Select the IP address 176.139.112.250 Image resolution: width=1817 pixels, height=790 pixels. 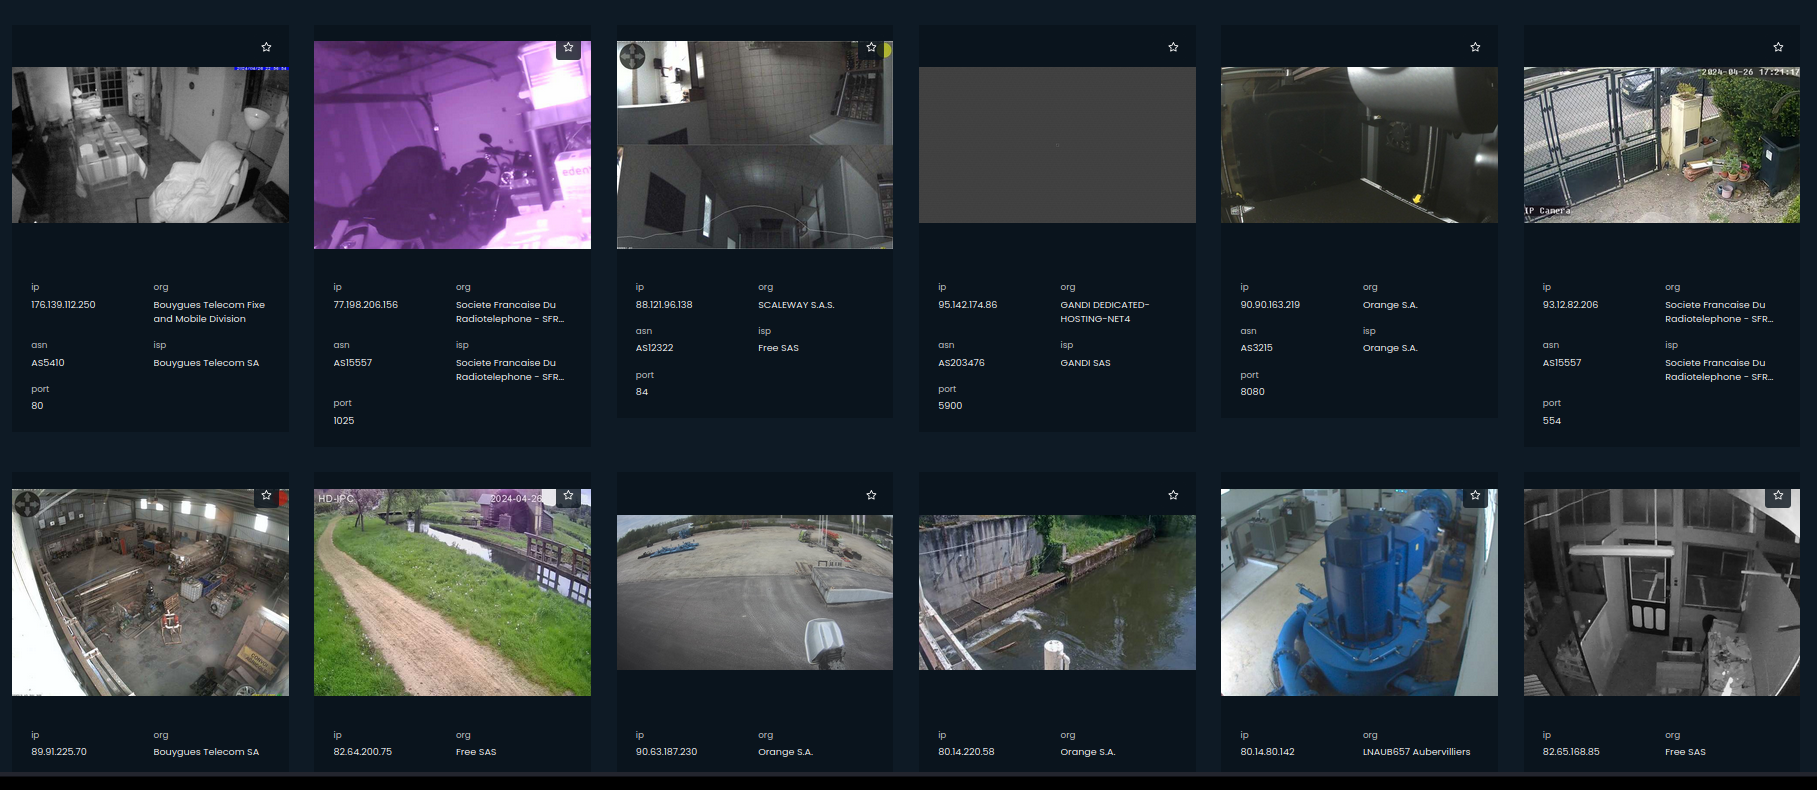coord(63,305)
